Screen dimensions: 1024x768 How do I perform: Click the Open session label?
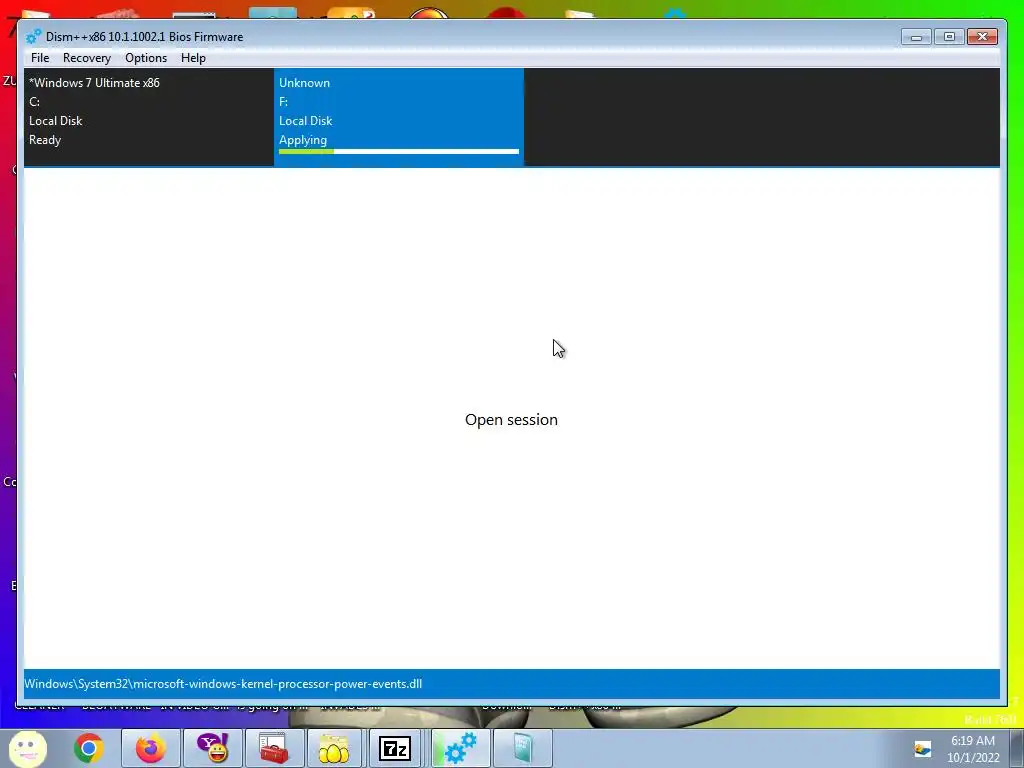511,420
